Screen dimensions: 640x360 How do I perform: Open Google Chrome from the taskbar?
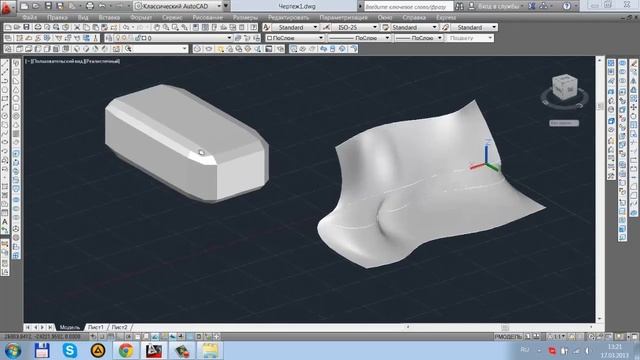tap(126, 350)
